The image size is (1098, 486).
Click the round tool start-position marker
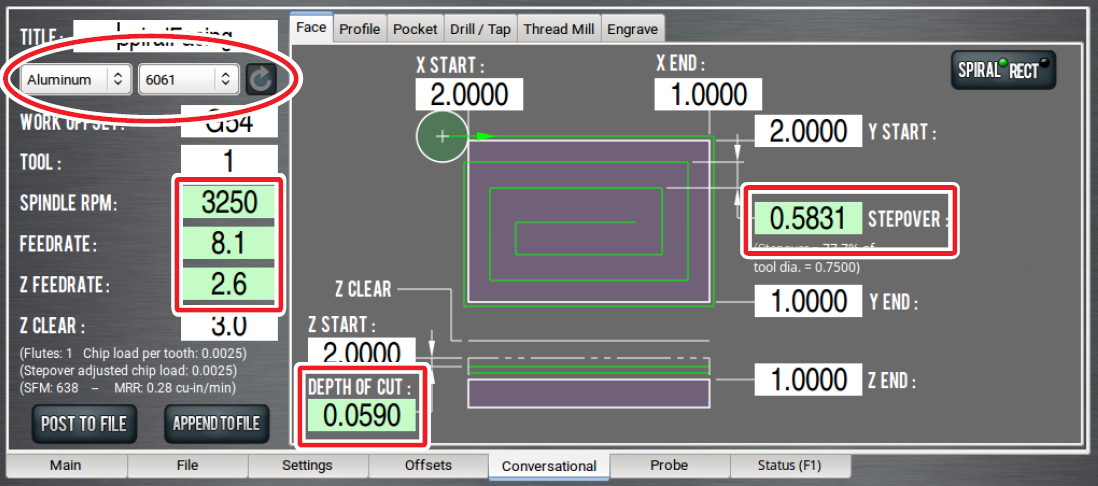442,137
